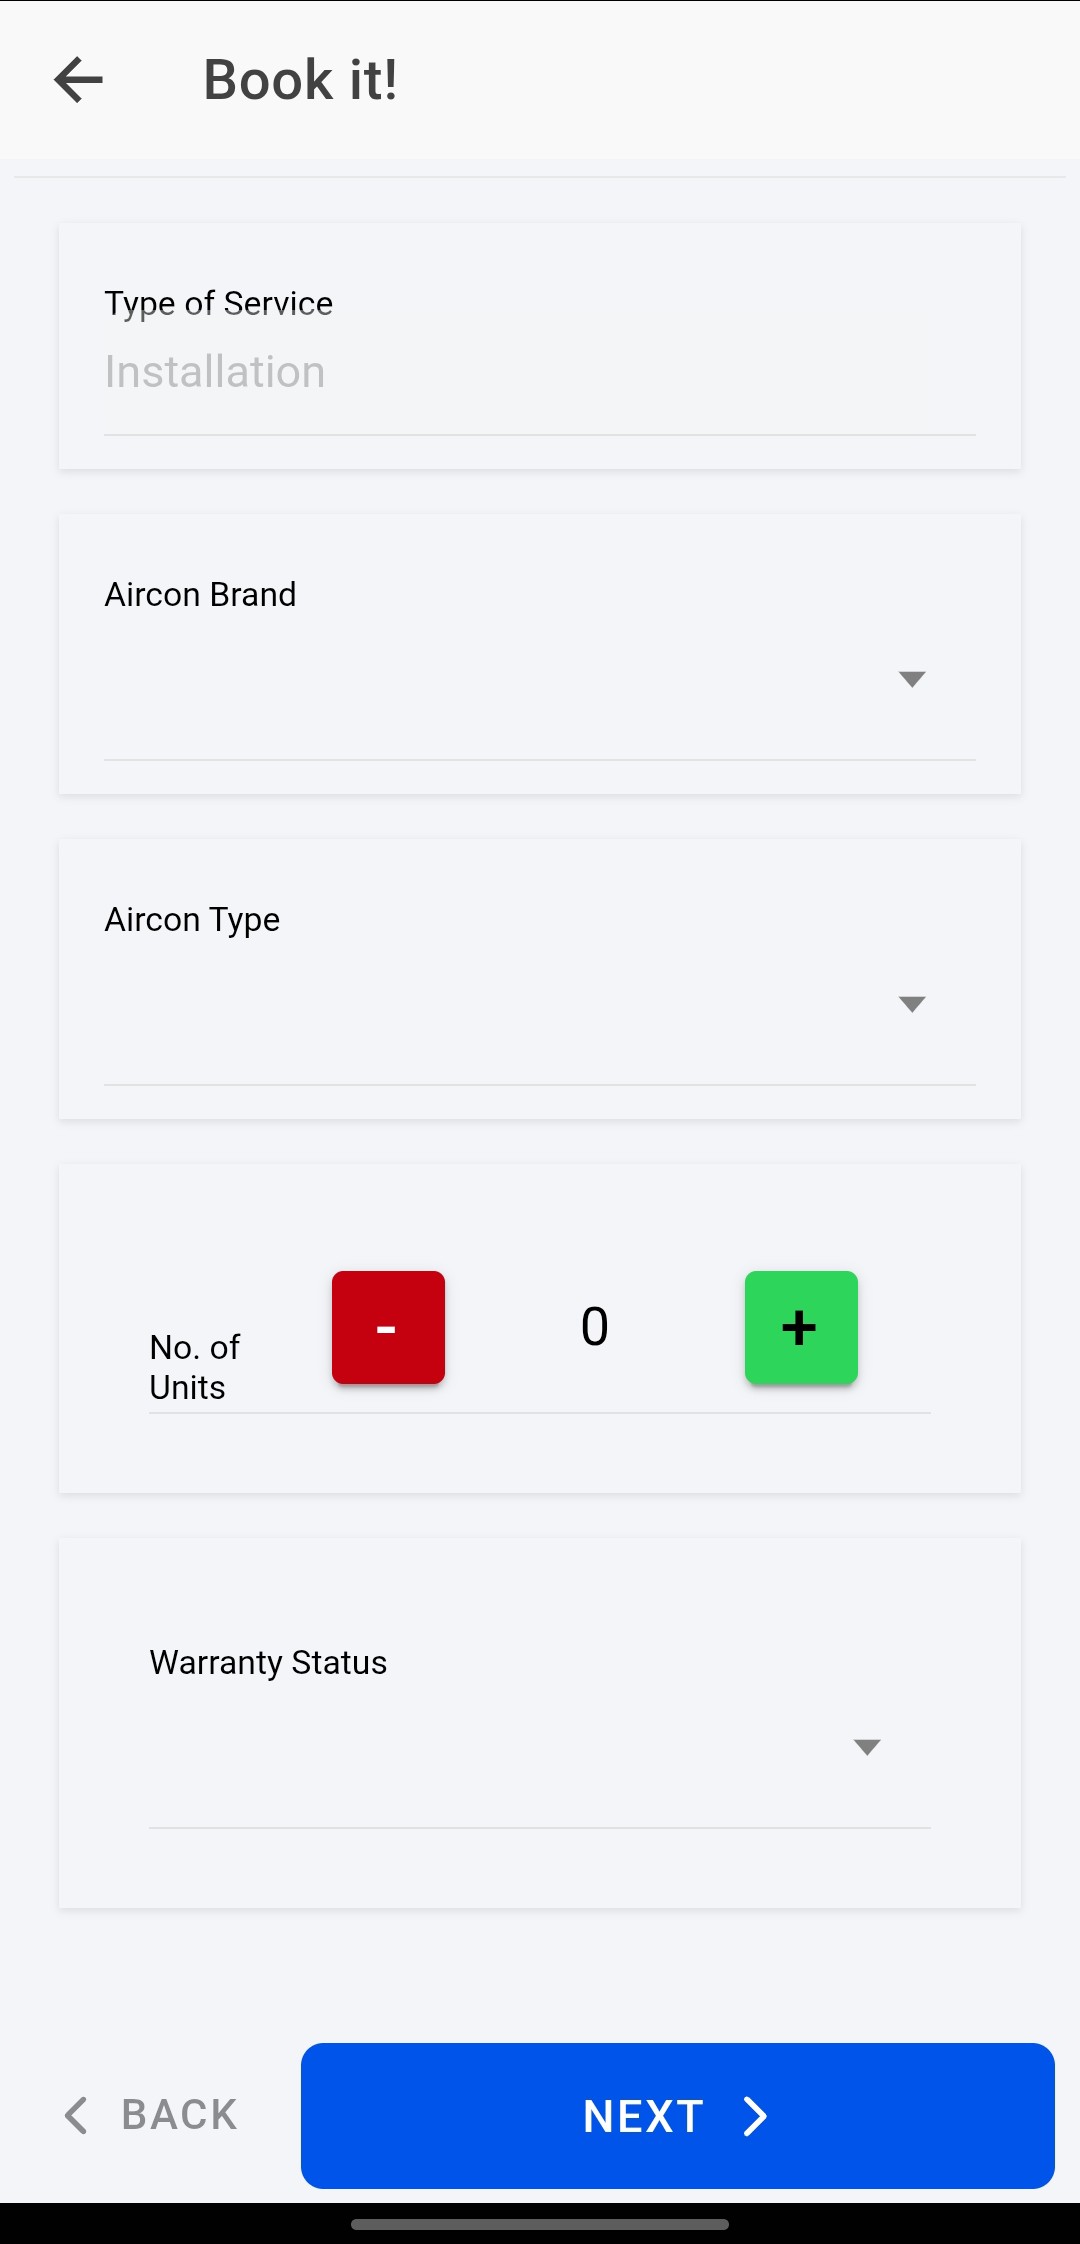Tap the No. of Units label

click(x=195, y=1367)
